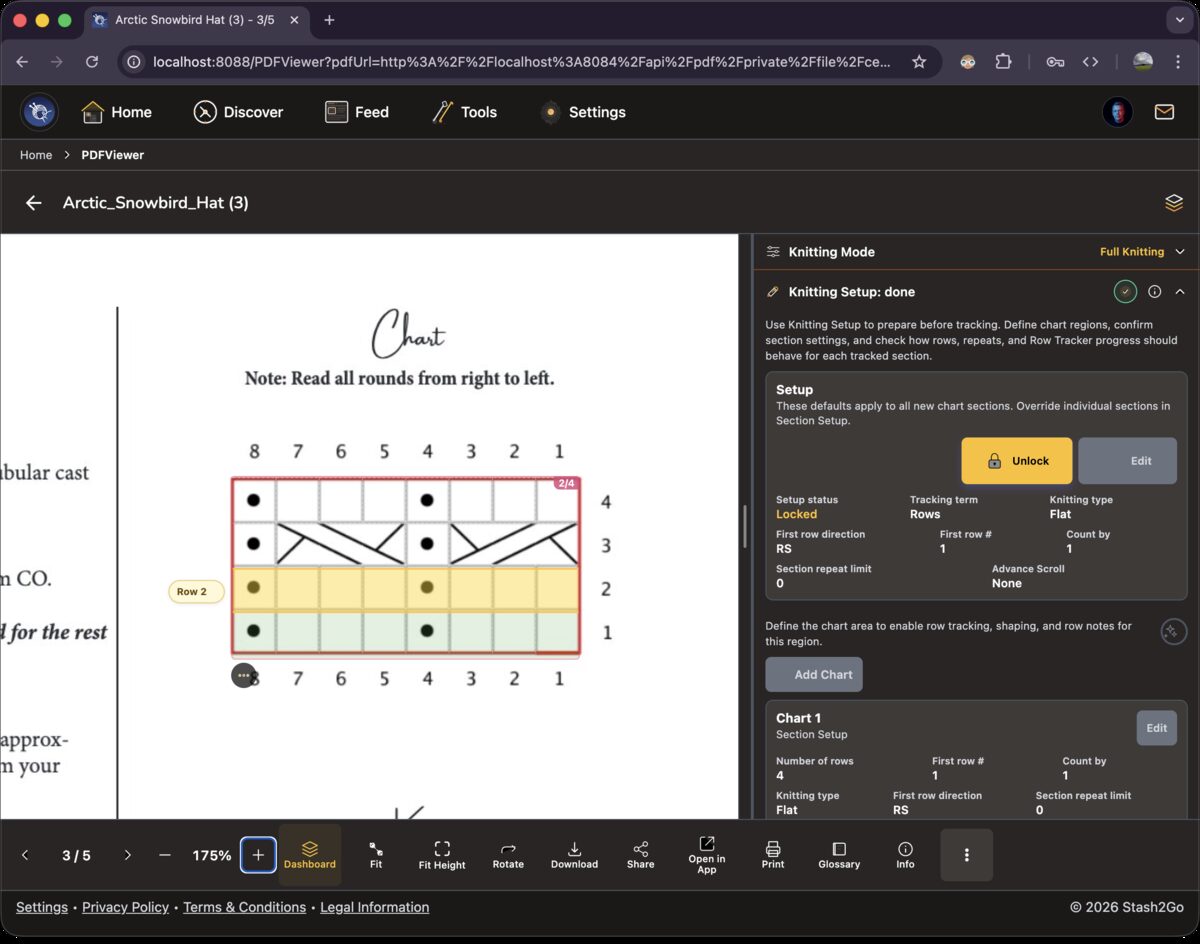The height and width of the screenshot is (944, 1200).
Task: Open the envelope messages icon
Action: coord(1164,112)
